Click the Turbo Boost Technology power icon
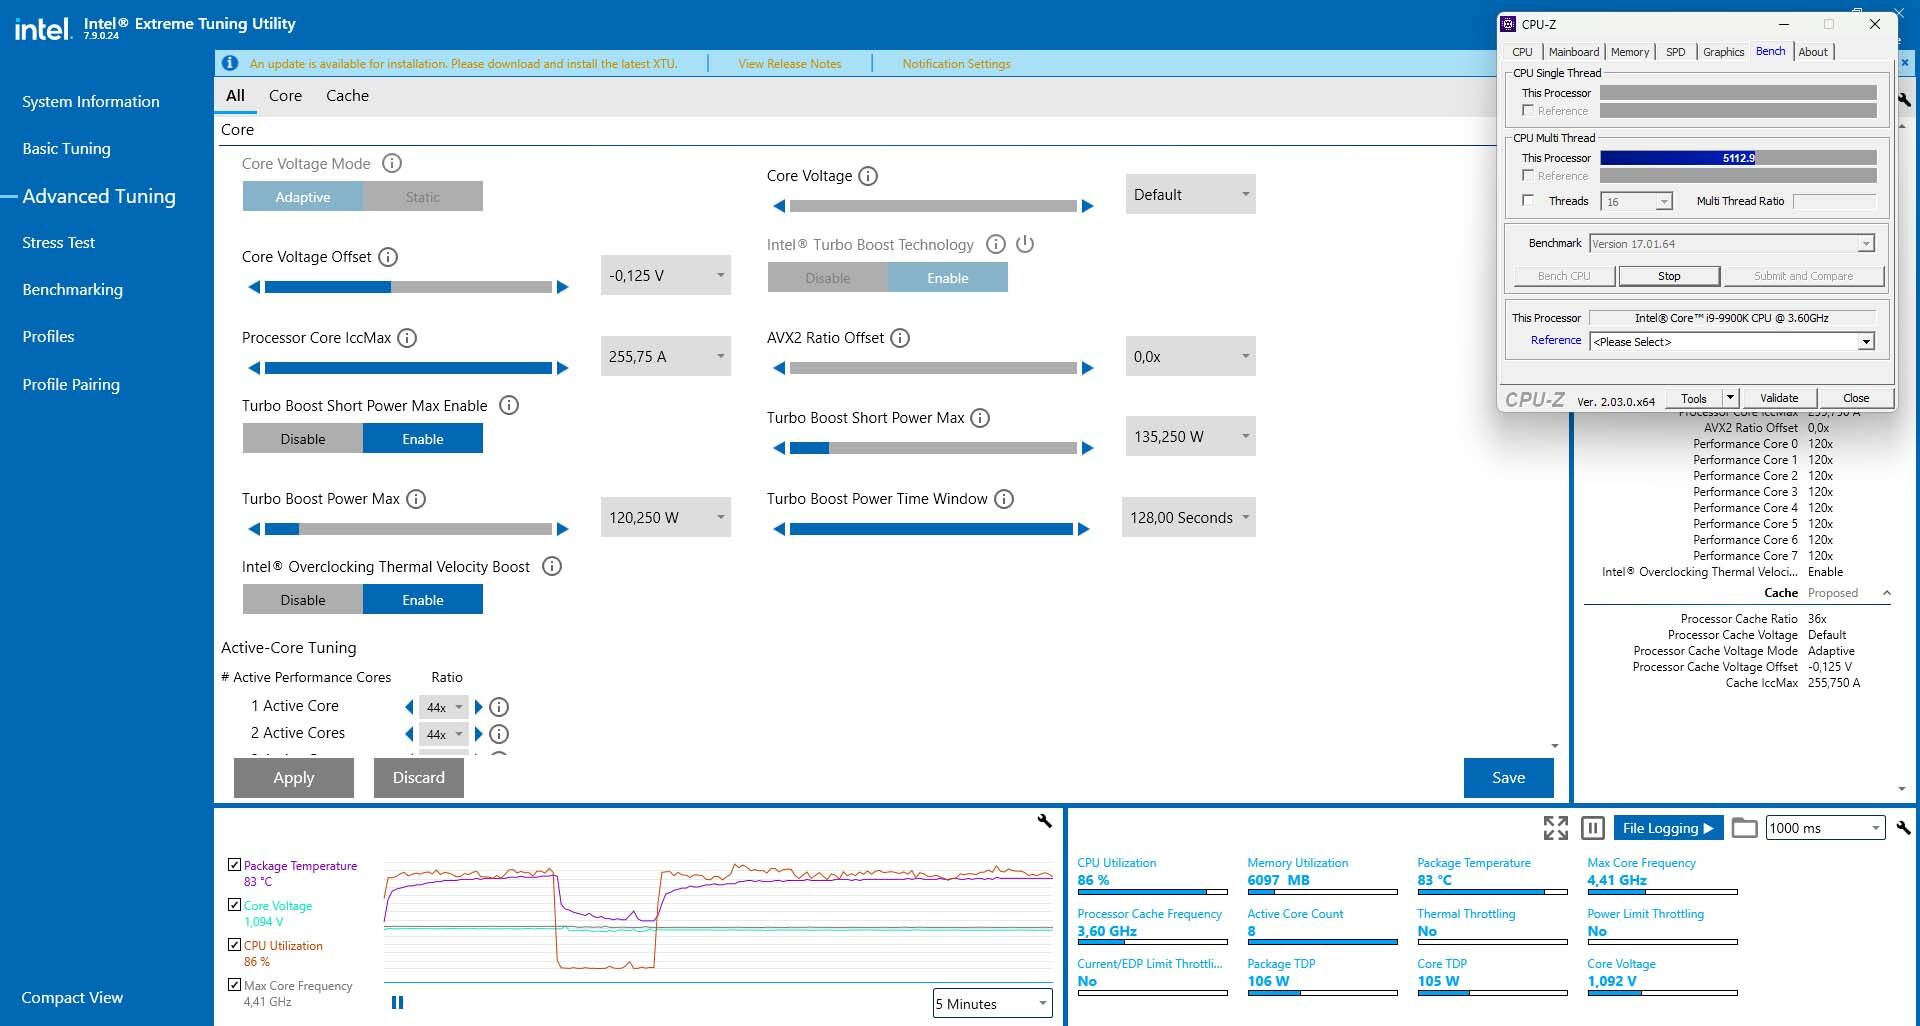The width and height of the screenshot is (1920, 1026). click(x=1025, y=244)
